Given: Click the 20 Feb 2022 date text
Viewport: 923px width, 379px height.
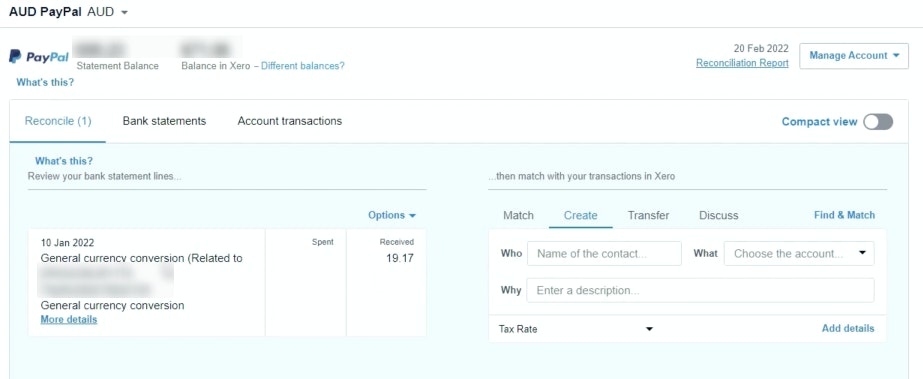Looking at the screenshot, I should [x=761, y=48].
